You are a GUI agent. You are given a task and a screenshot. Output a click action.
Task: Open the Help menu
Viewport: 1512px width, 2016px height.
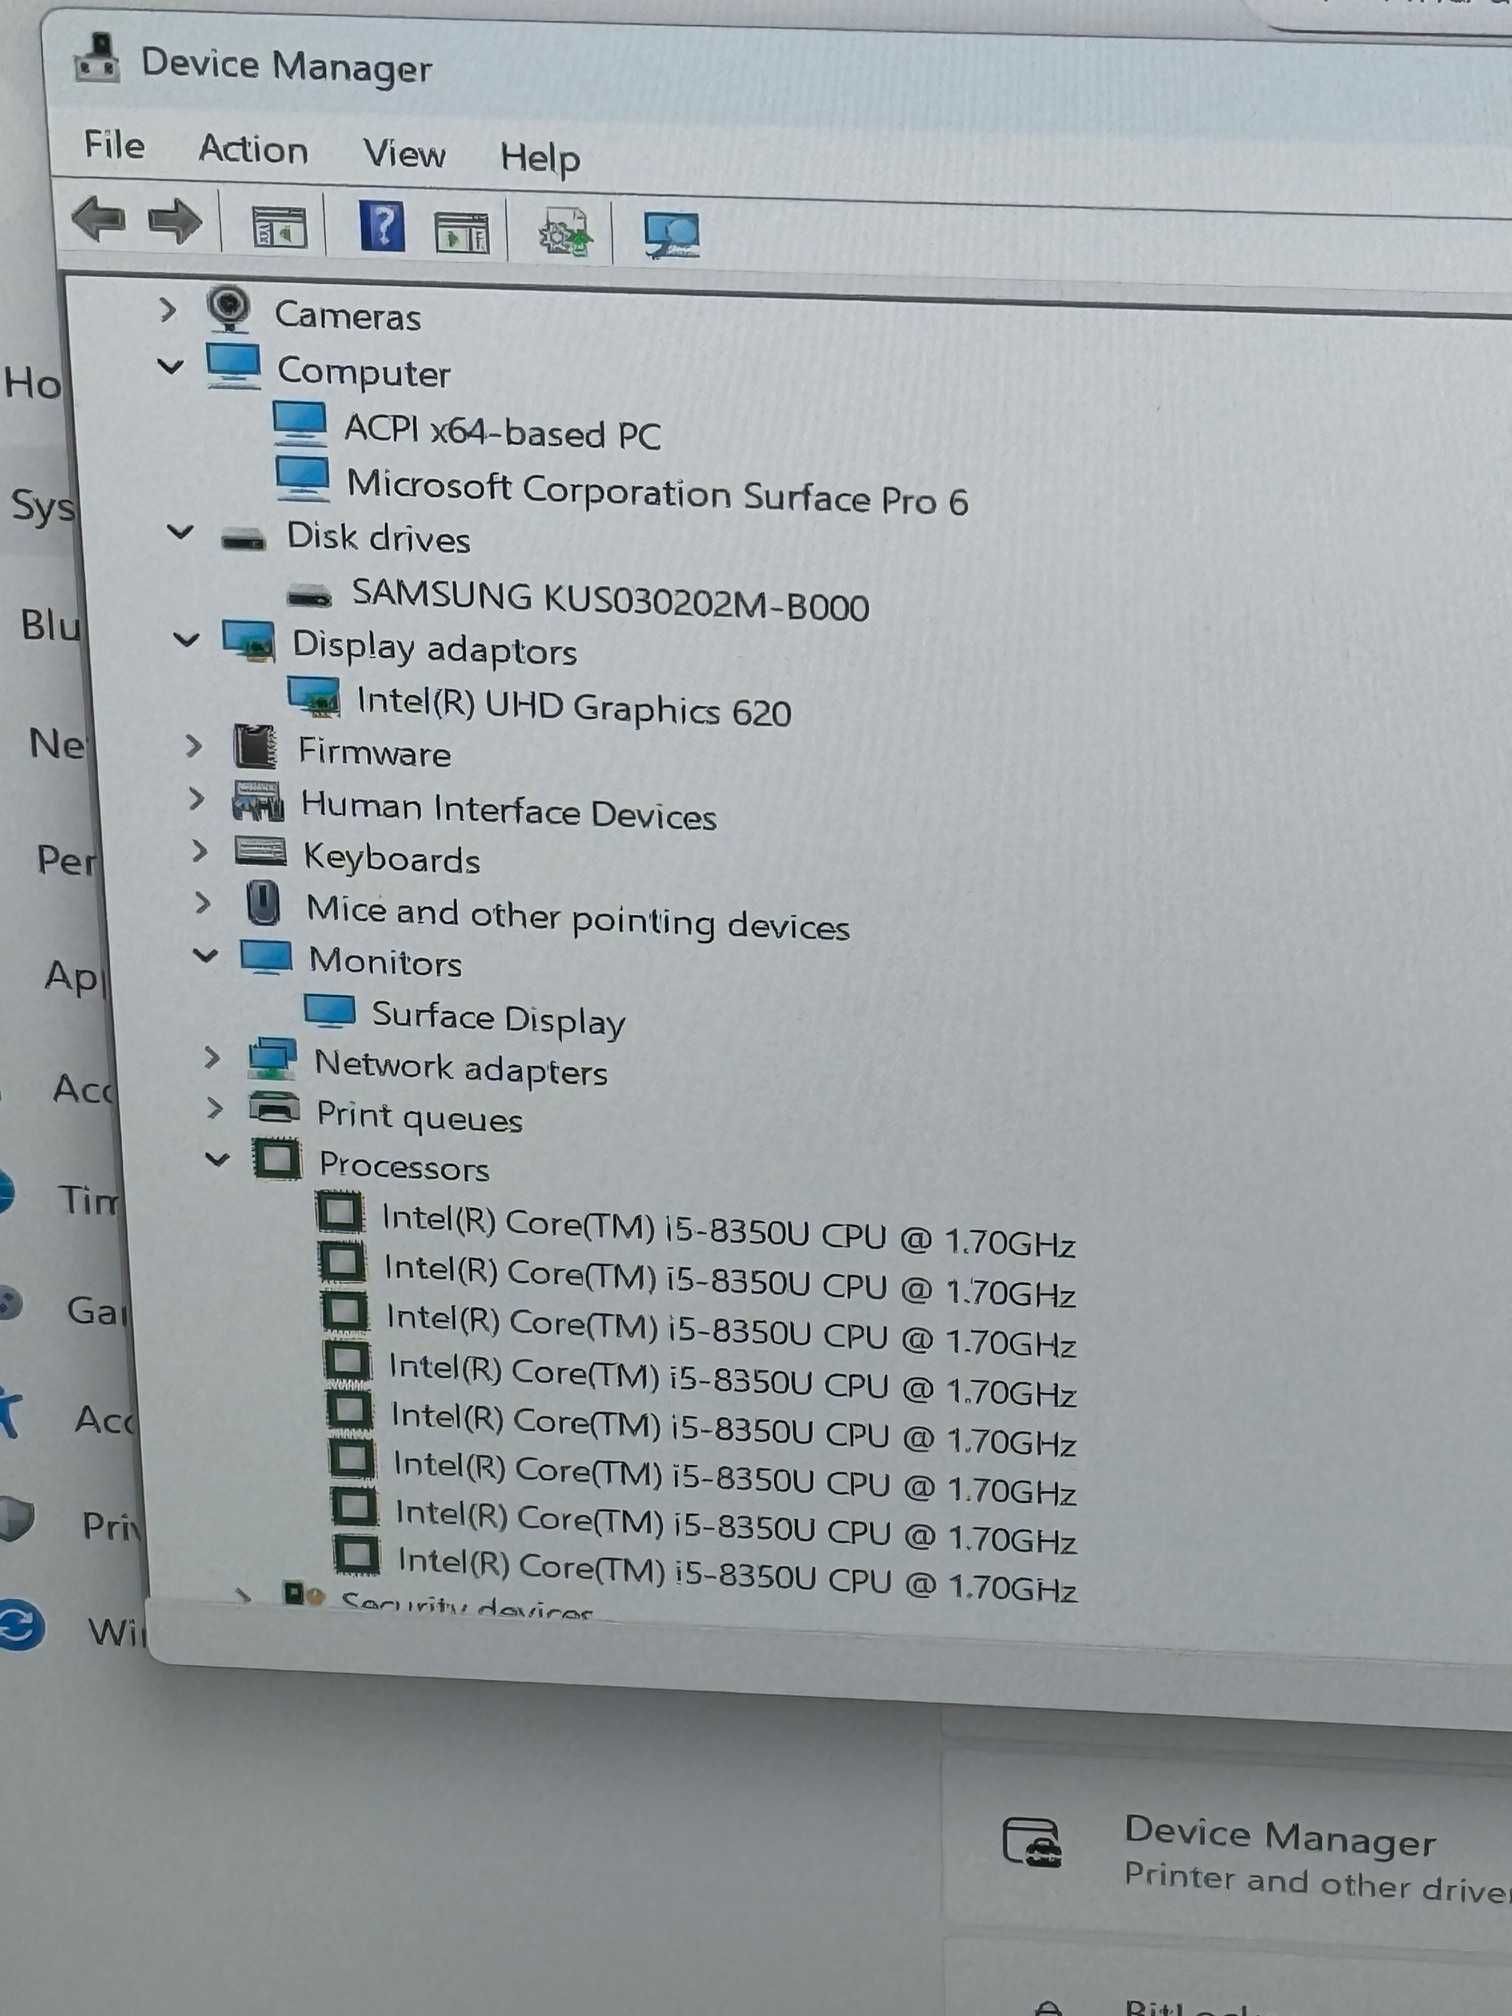(x=540, y=159)
